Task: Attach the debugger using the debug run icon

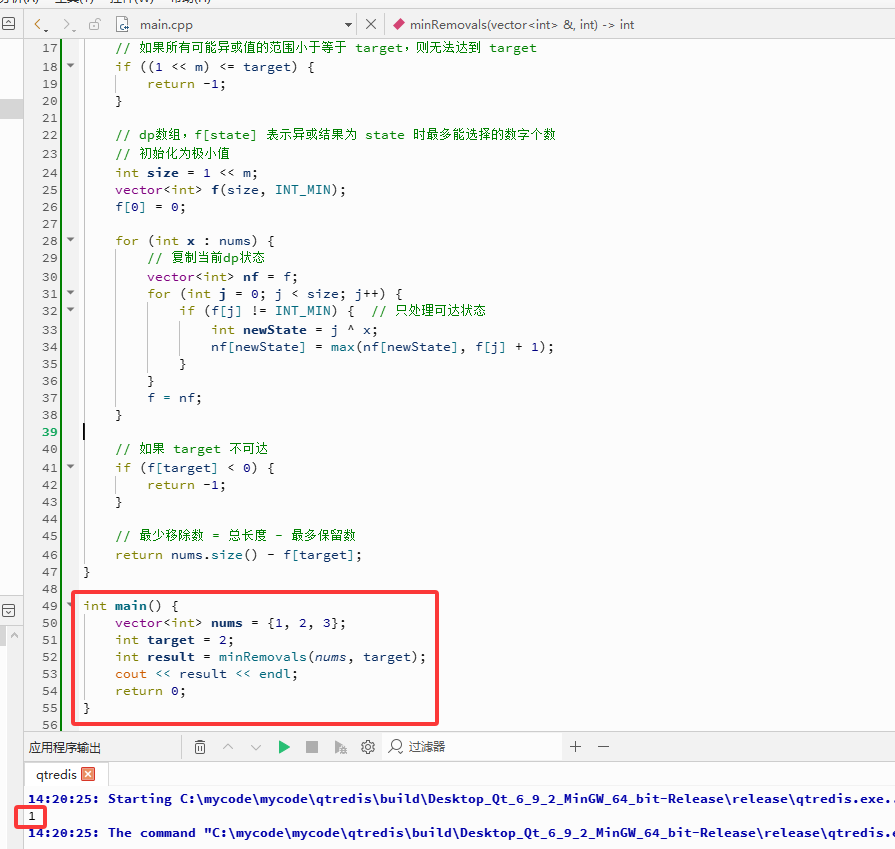Action: 340,747
